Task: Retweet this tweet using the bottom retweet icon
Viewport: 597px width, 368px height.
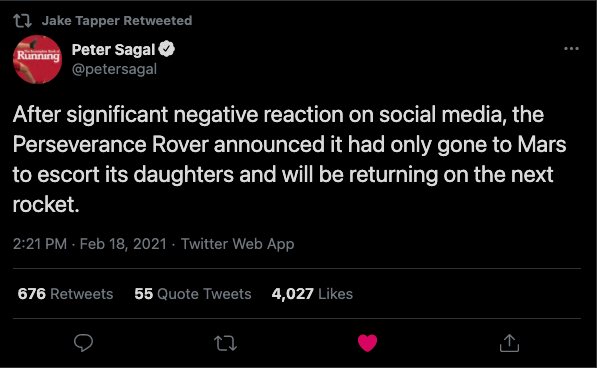Action: click(225, 343)
